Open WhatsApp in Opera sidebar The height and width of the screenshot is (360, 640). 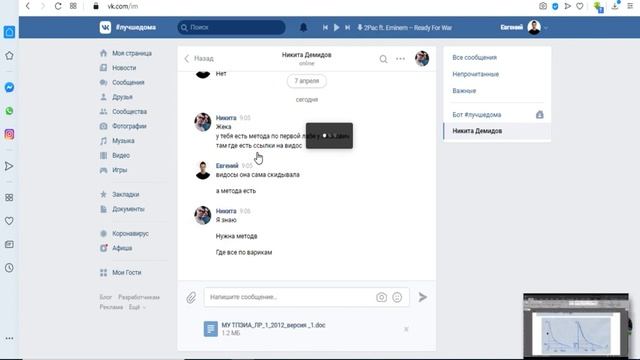(9, 111)
